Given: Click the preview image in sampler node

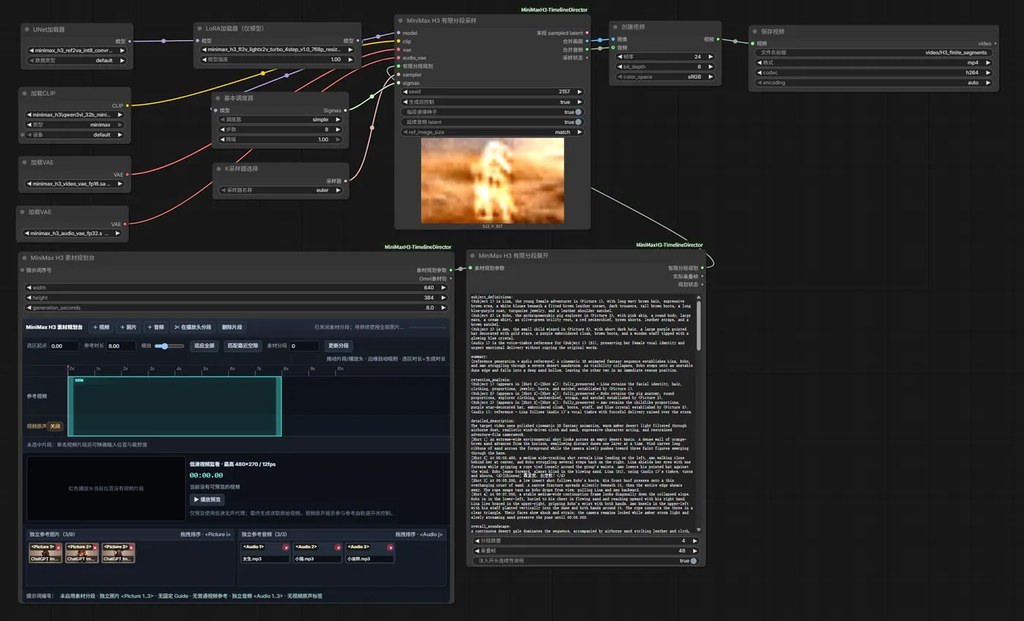Looking at the screenshot, I should pos(492,180).
